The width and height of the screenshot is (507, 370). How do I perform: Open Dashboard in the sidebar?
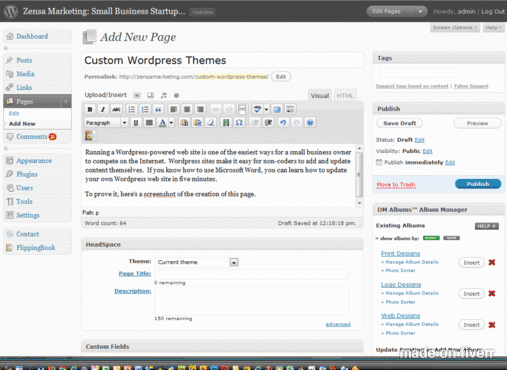coord(32,36)
